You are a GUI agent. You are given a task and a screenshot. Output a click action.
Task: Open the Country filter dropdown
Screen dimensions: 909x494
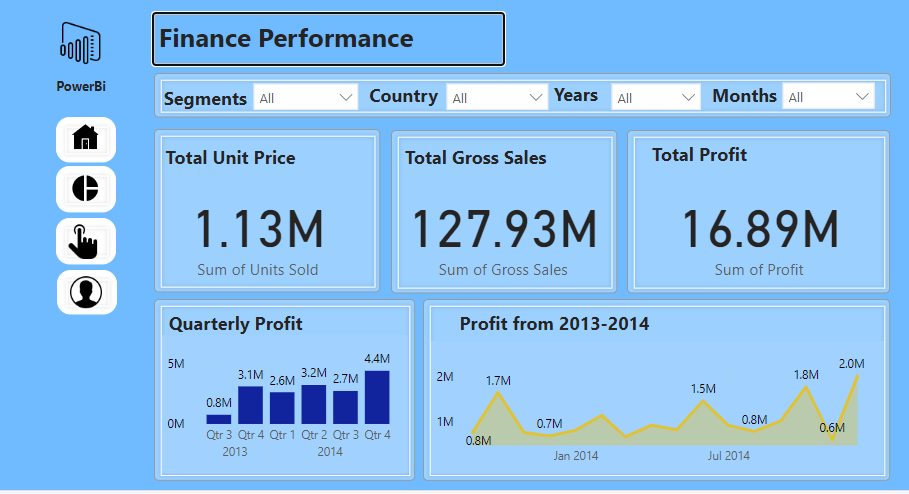(x=497, y=97)
